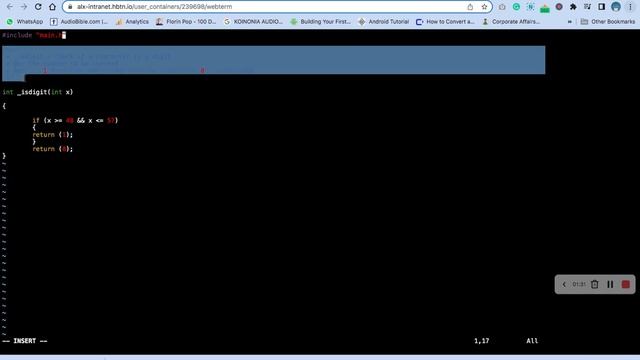
Task: Expand the hidden bookmarks overflow chevron
Action: (570, 22)
